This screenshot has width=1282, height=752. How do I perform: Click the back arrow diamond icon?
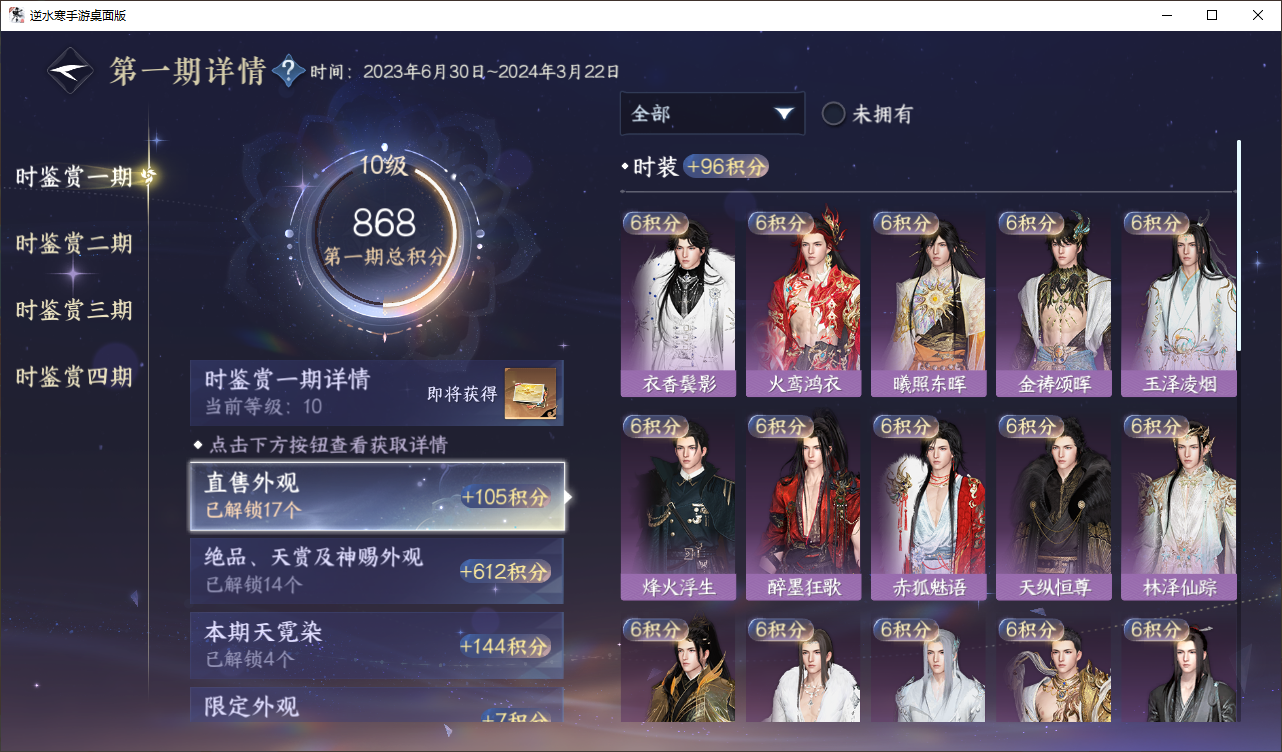(71, 71)
